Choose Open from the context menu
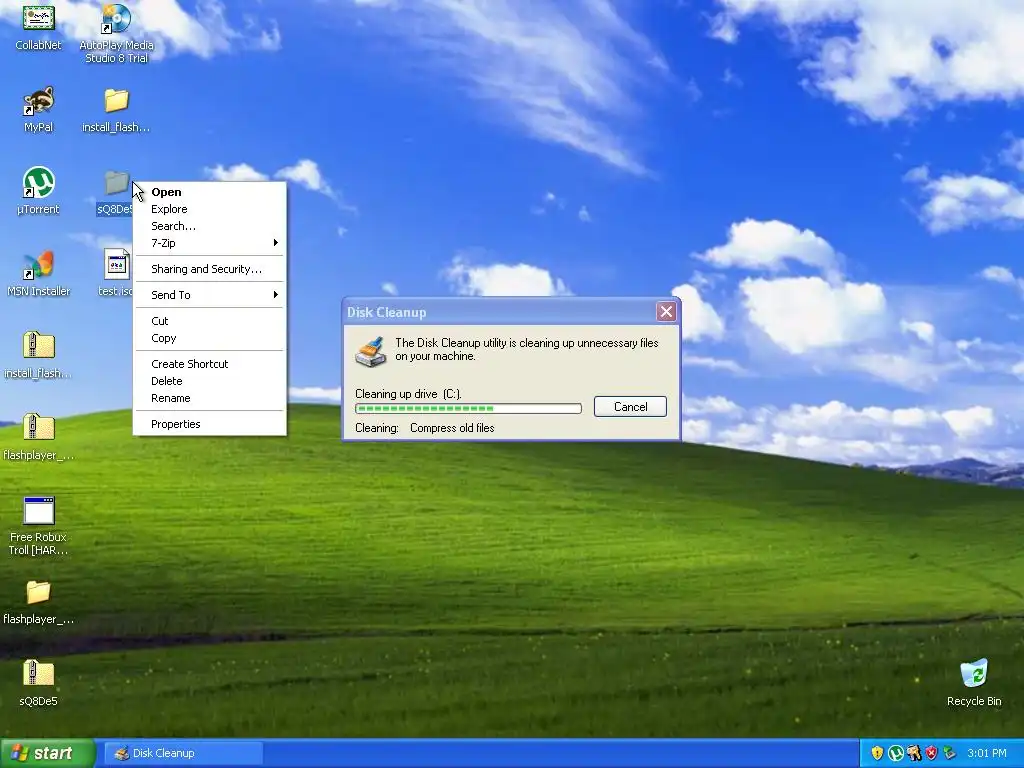 (x=210, y=192)
